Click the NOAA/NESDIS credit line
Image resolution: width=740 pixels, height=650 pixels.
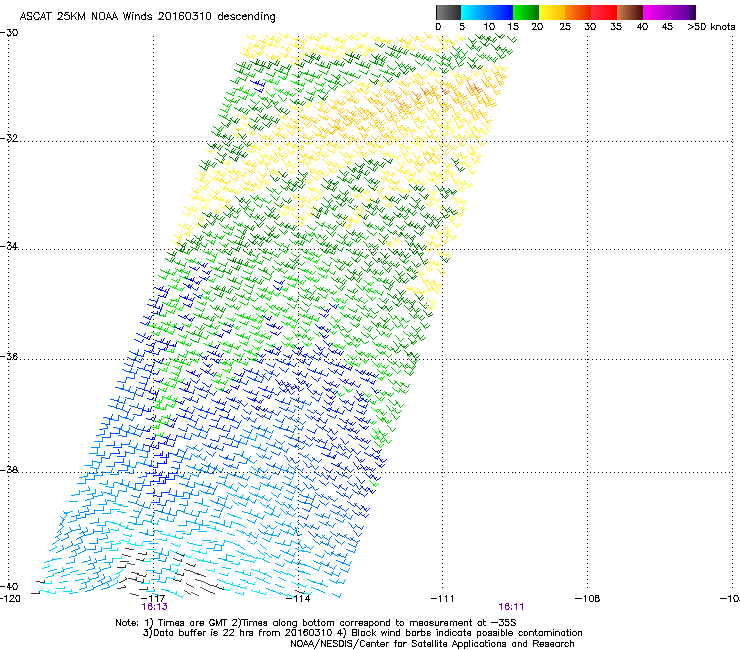[432, 644]
